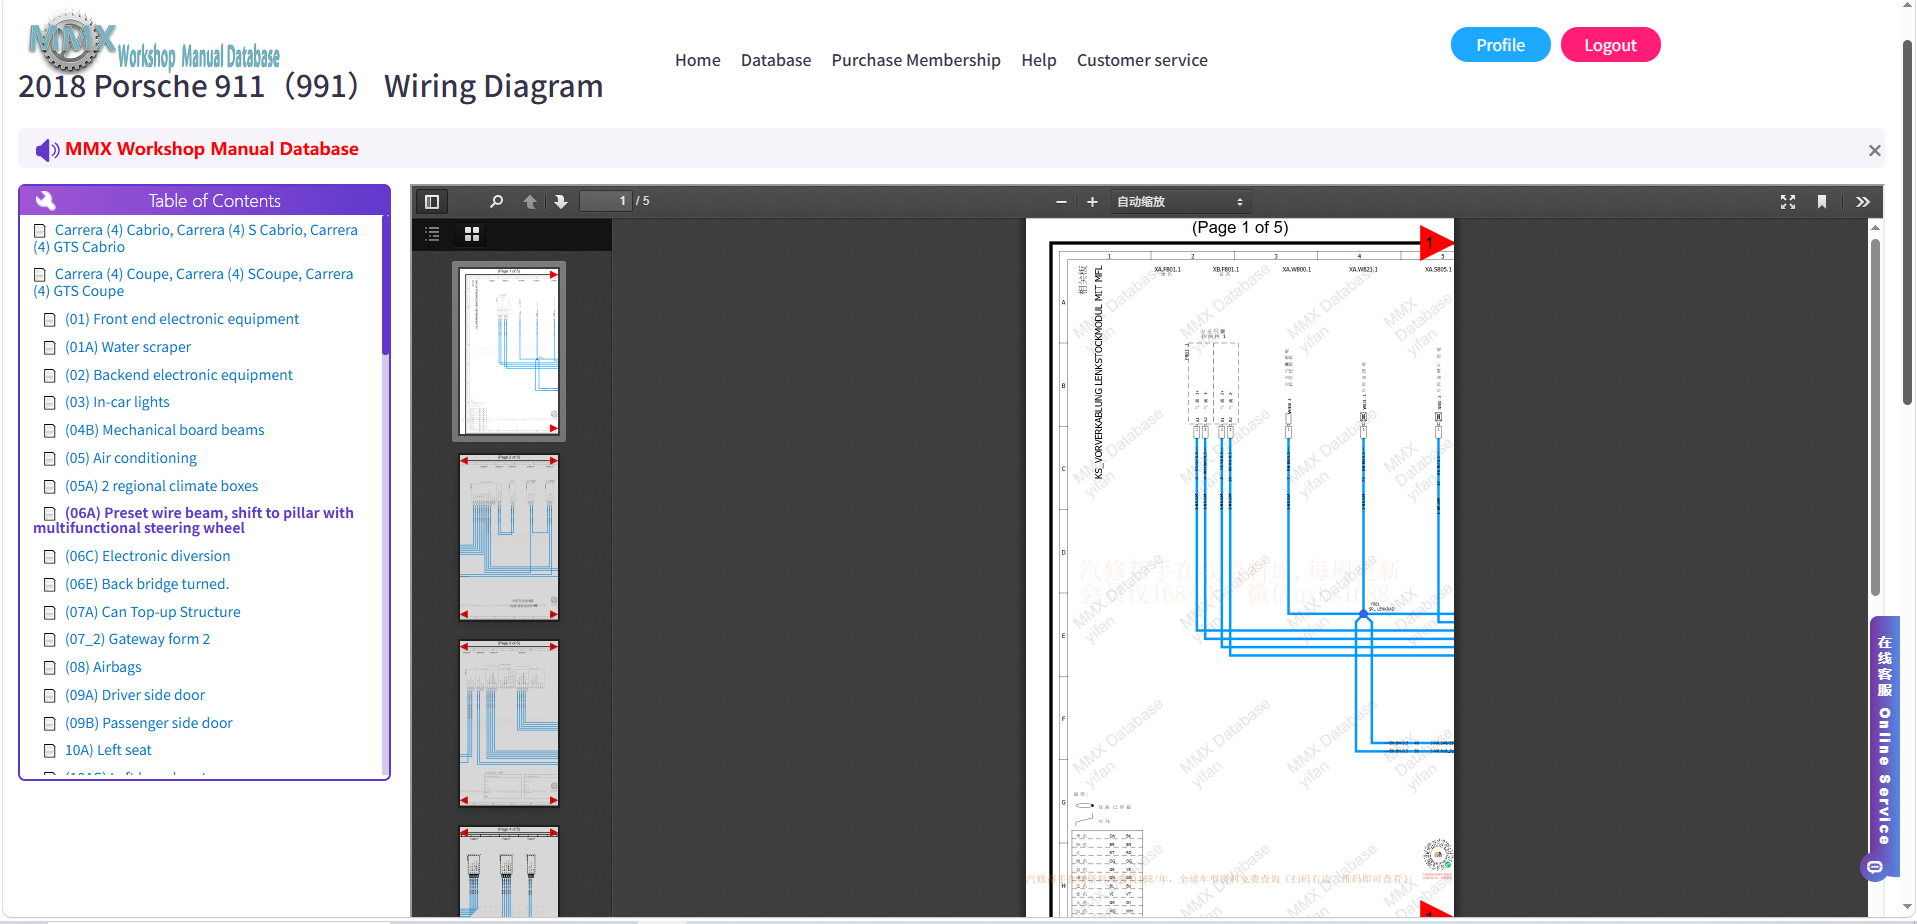The height and width of the screenshot is (924, 1917).
Task: Click the MMX Workshop Manual Database link
Action: (212, 149)
